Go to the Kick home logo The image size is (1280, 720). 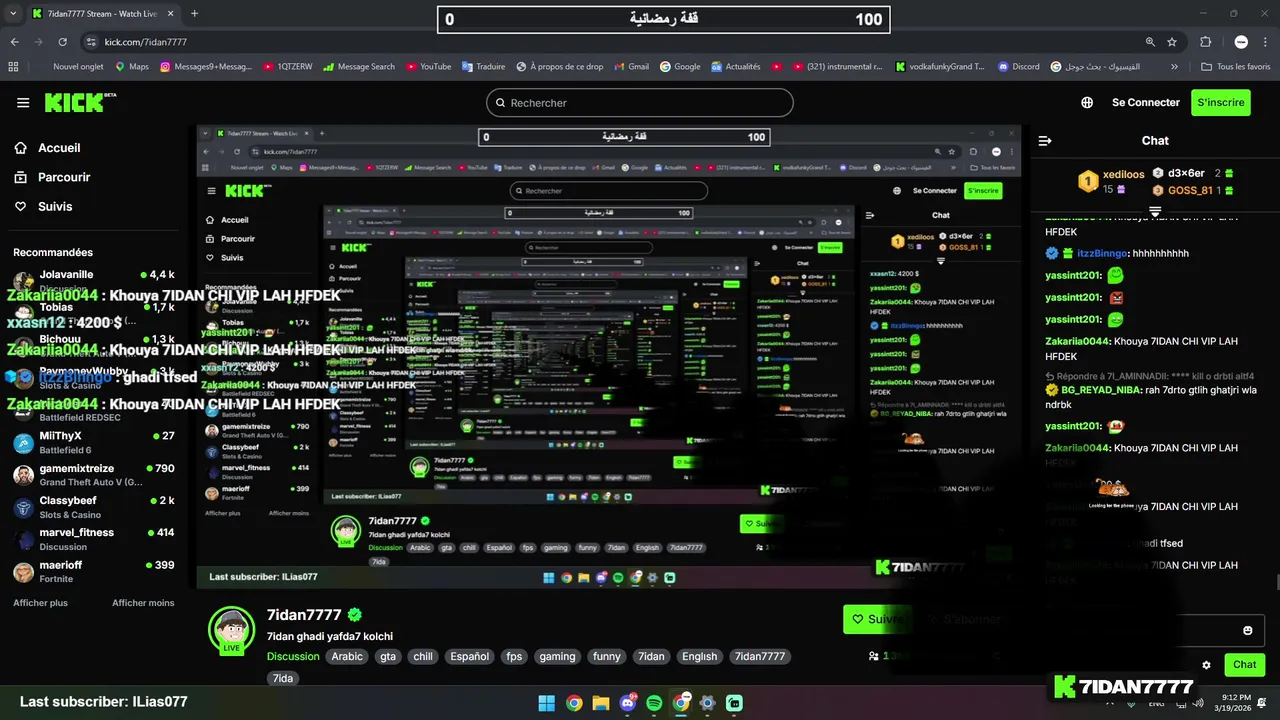[80, 102]
